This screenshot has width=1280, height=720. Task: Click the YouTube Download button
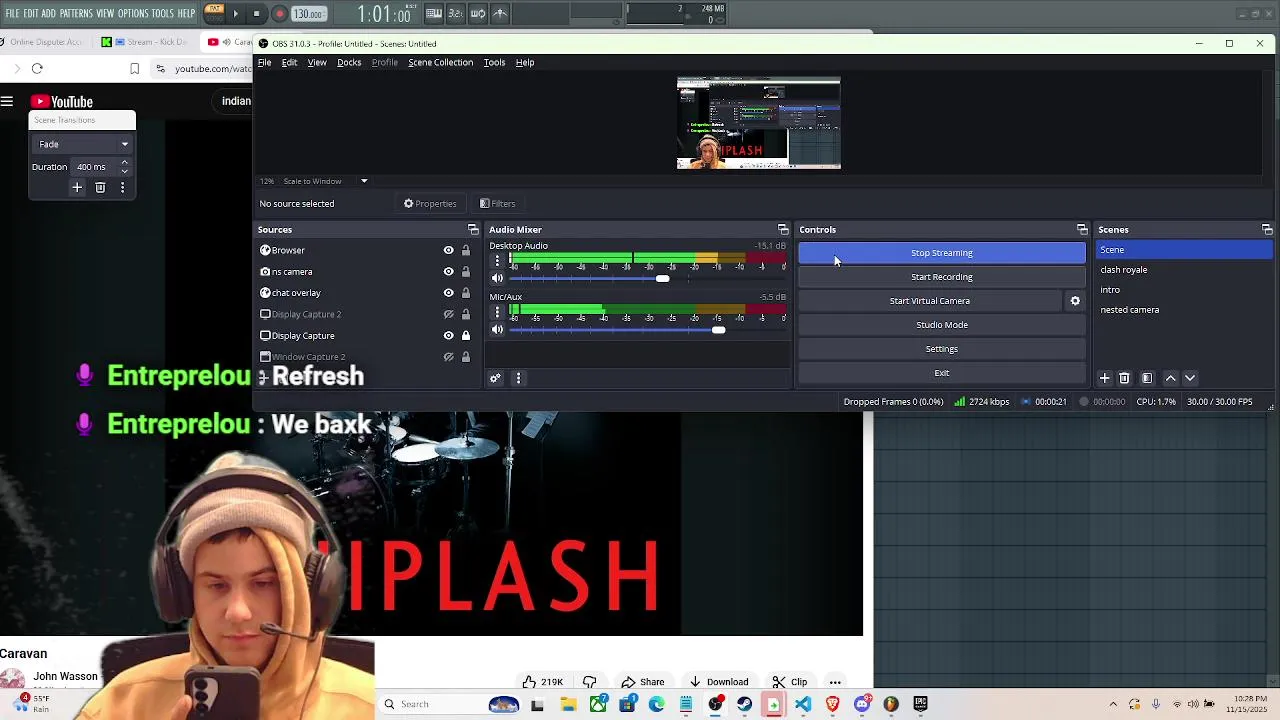tap(718, 682)
